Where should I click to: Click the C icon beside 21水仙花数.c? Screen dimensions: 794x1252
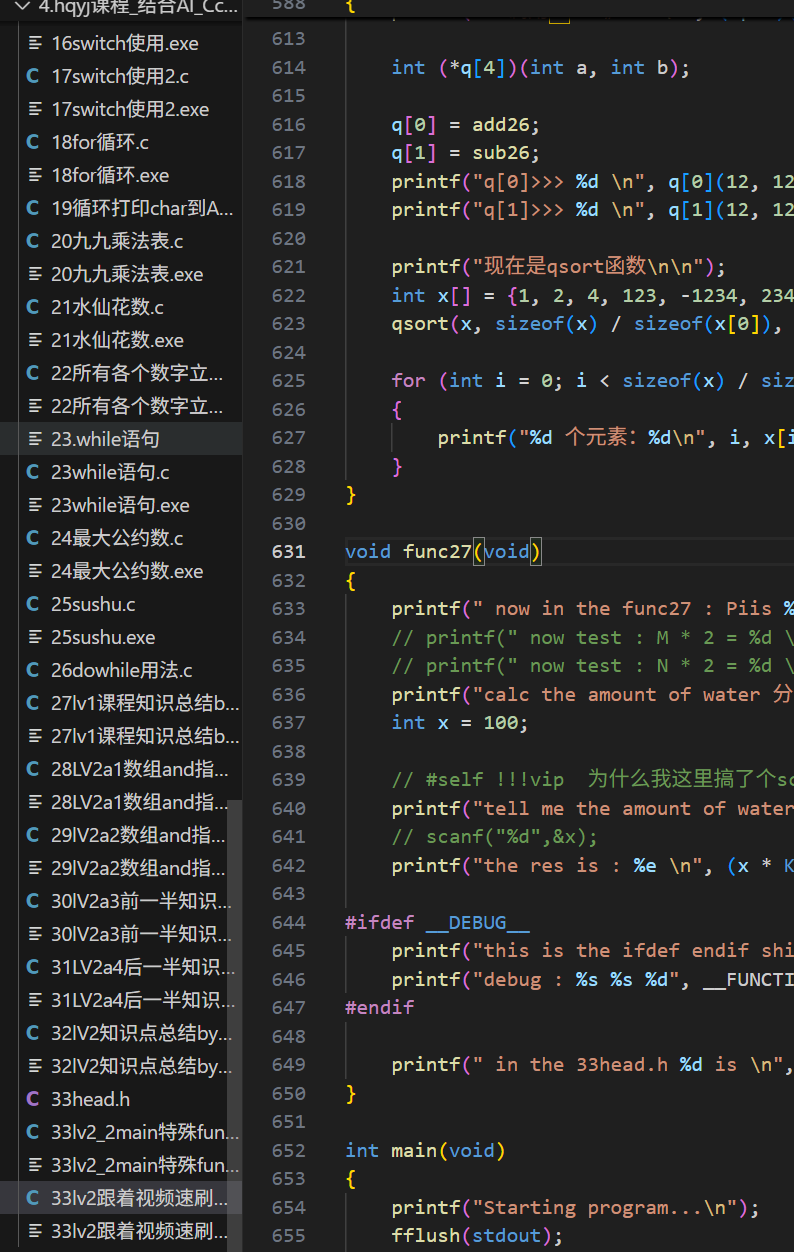(33, 307)
